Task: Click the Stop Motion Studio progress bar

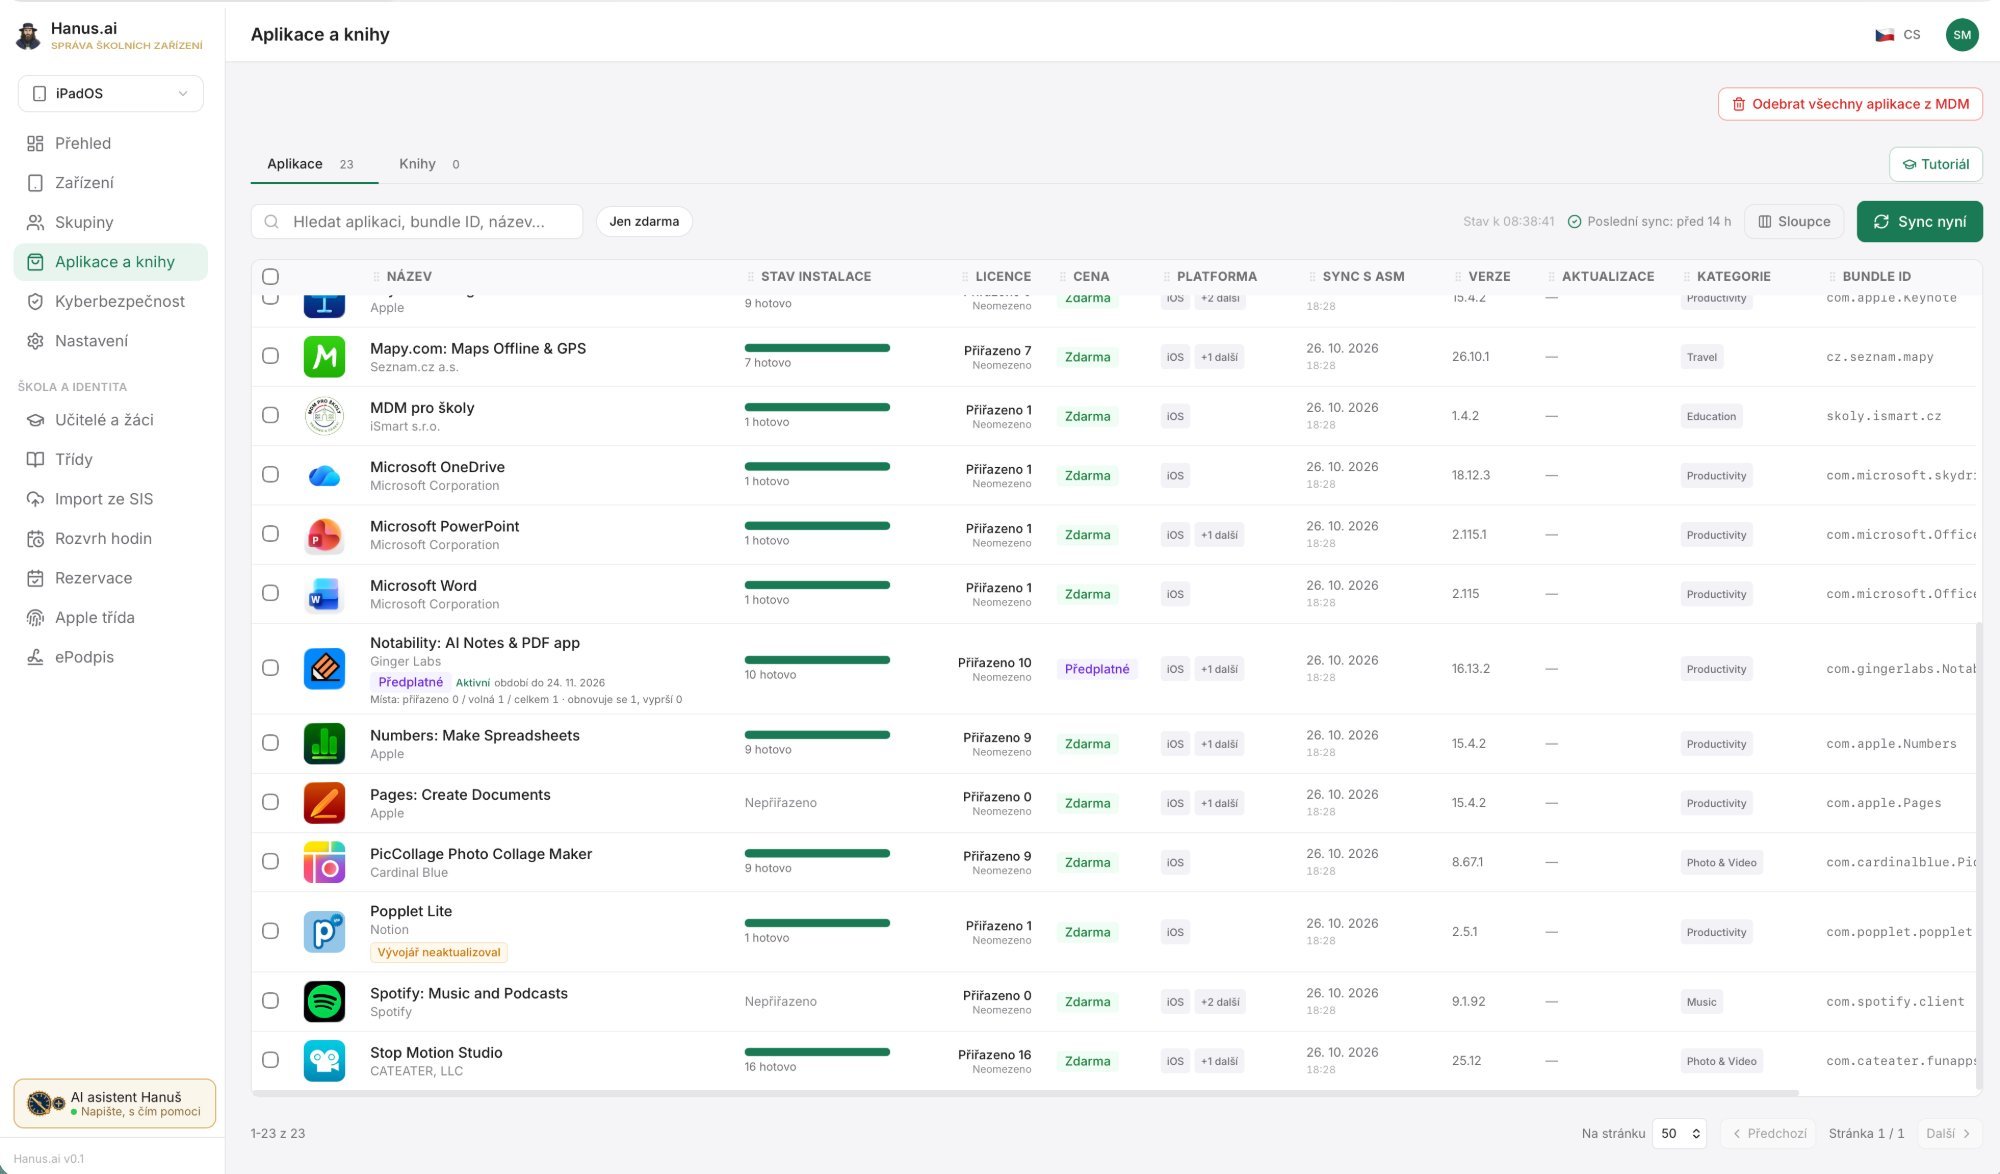Action: 817,1052
